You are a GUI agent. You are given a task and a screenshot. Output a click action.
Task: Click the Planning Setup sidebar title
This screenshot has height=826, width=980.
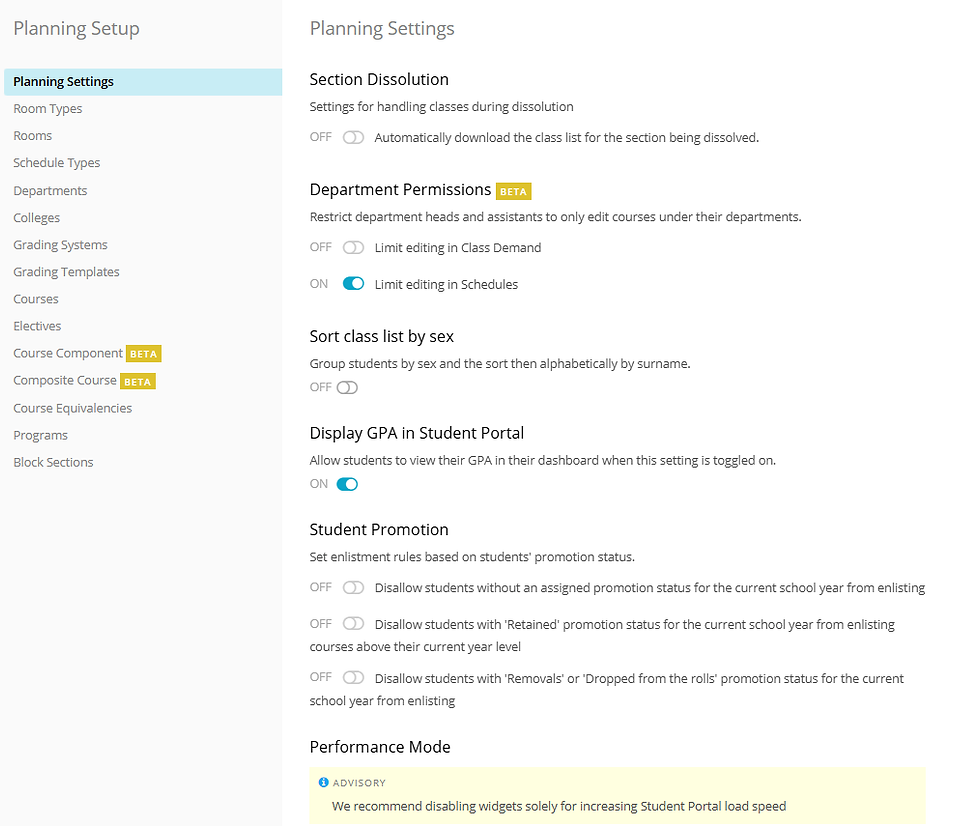[76, 29]
